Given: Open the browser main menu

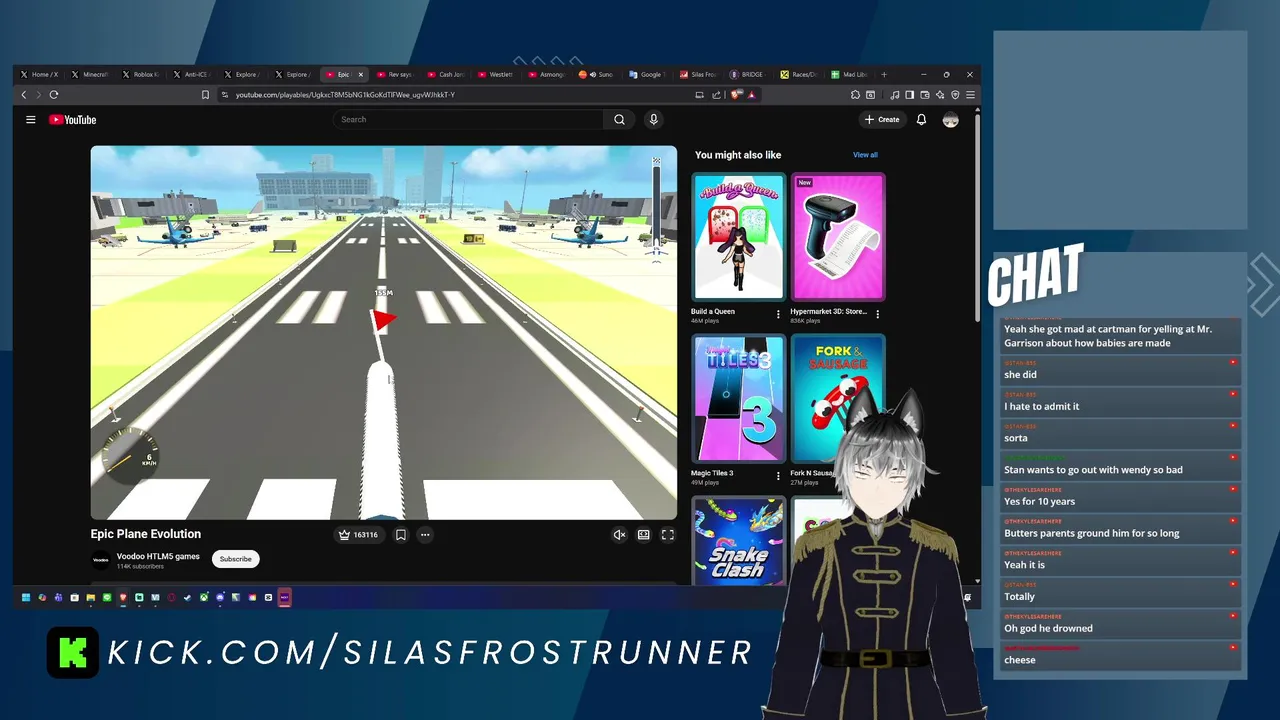Looking at the screenshot, I should pos(970,95).
